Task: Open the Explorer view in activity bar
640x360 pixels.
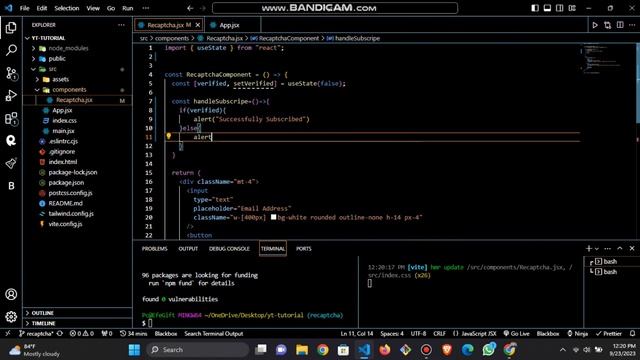Action: pyautogui.click(x=11, y=28)
